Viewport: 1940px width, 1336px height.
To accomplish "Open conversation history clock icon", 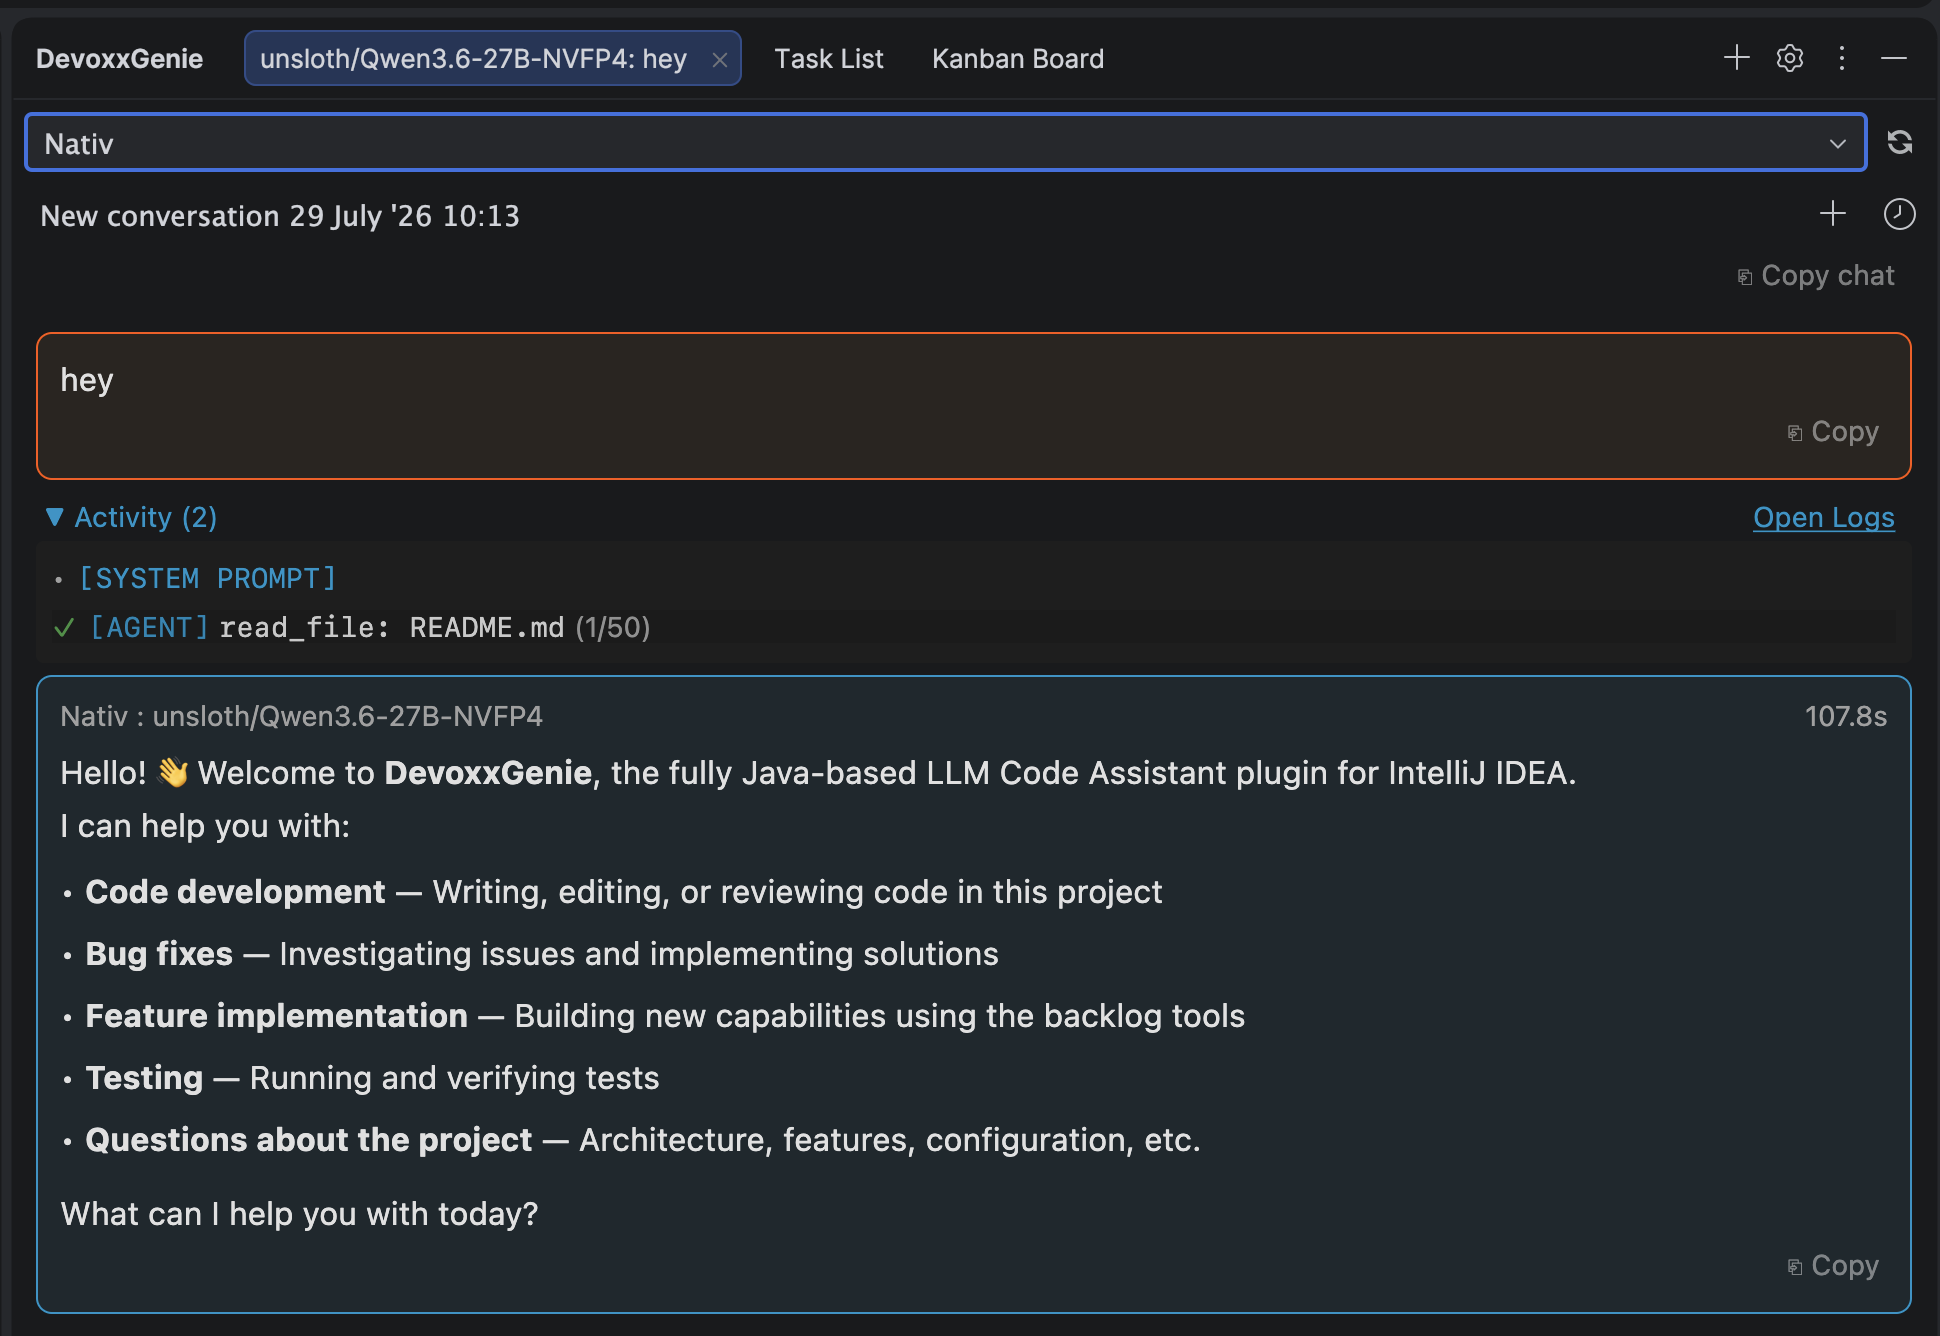I will (x=1899, y=214).
